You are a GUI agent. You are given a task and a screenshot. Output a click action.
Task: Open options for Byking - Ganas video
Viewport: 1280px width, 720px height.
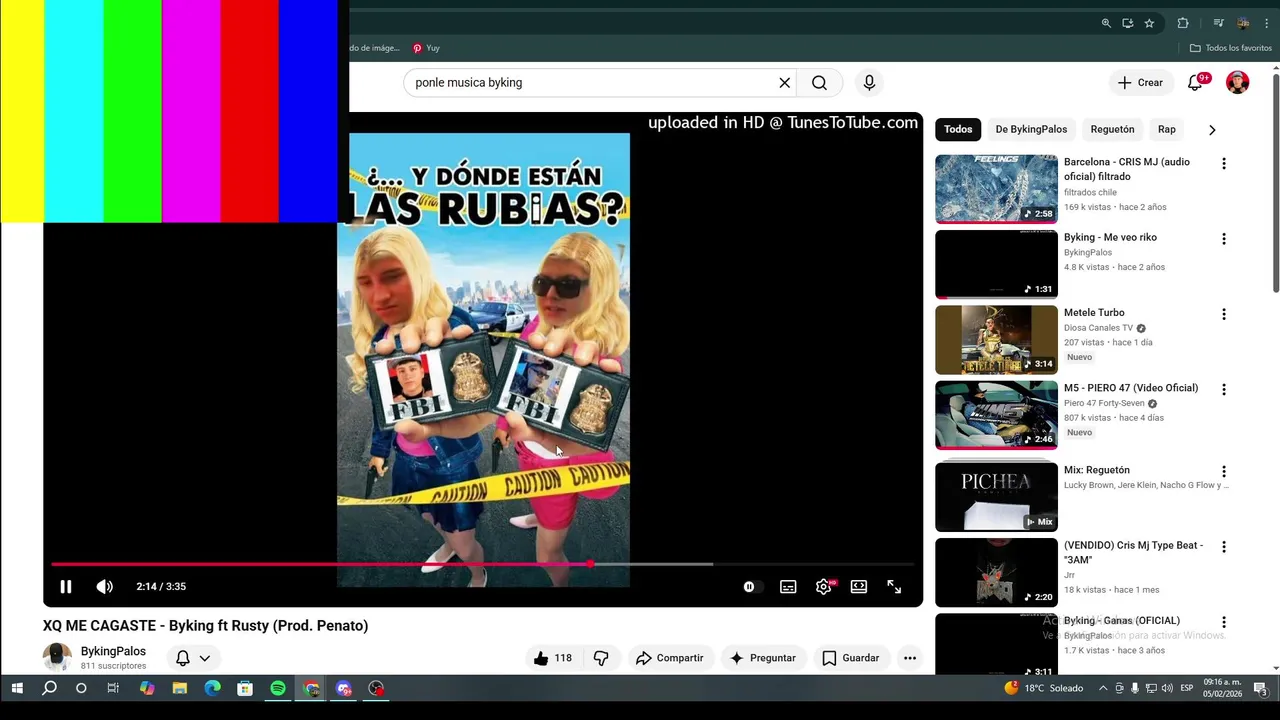pos(1223,622)
